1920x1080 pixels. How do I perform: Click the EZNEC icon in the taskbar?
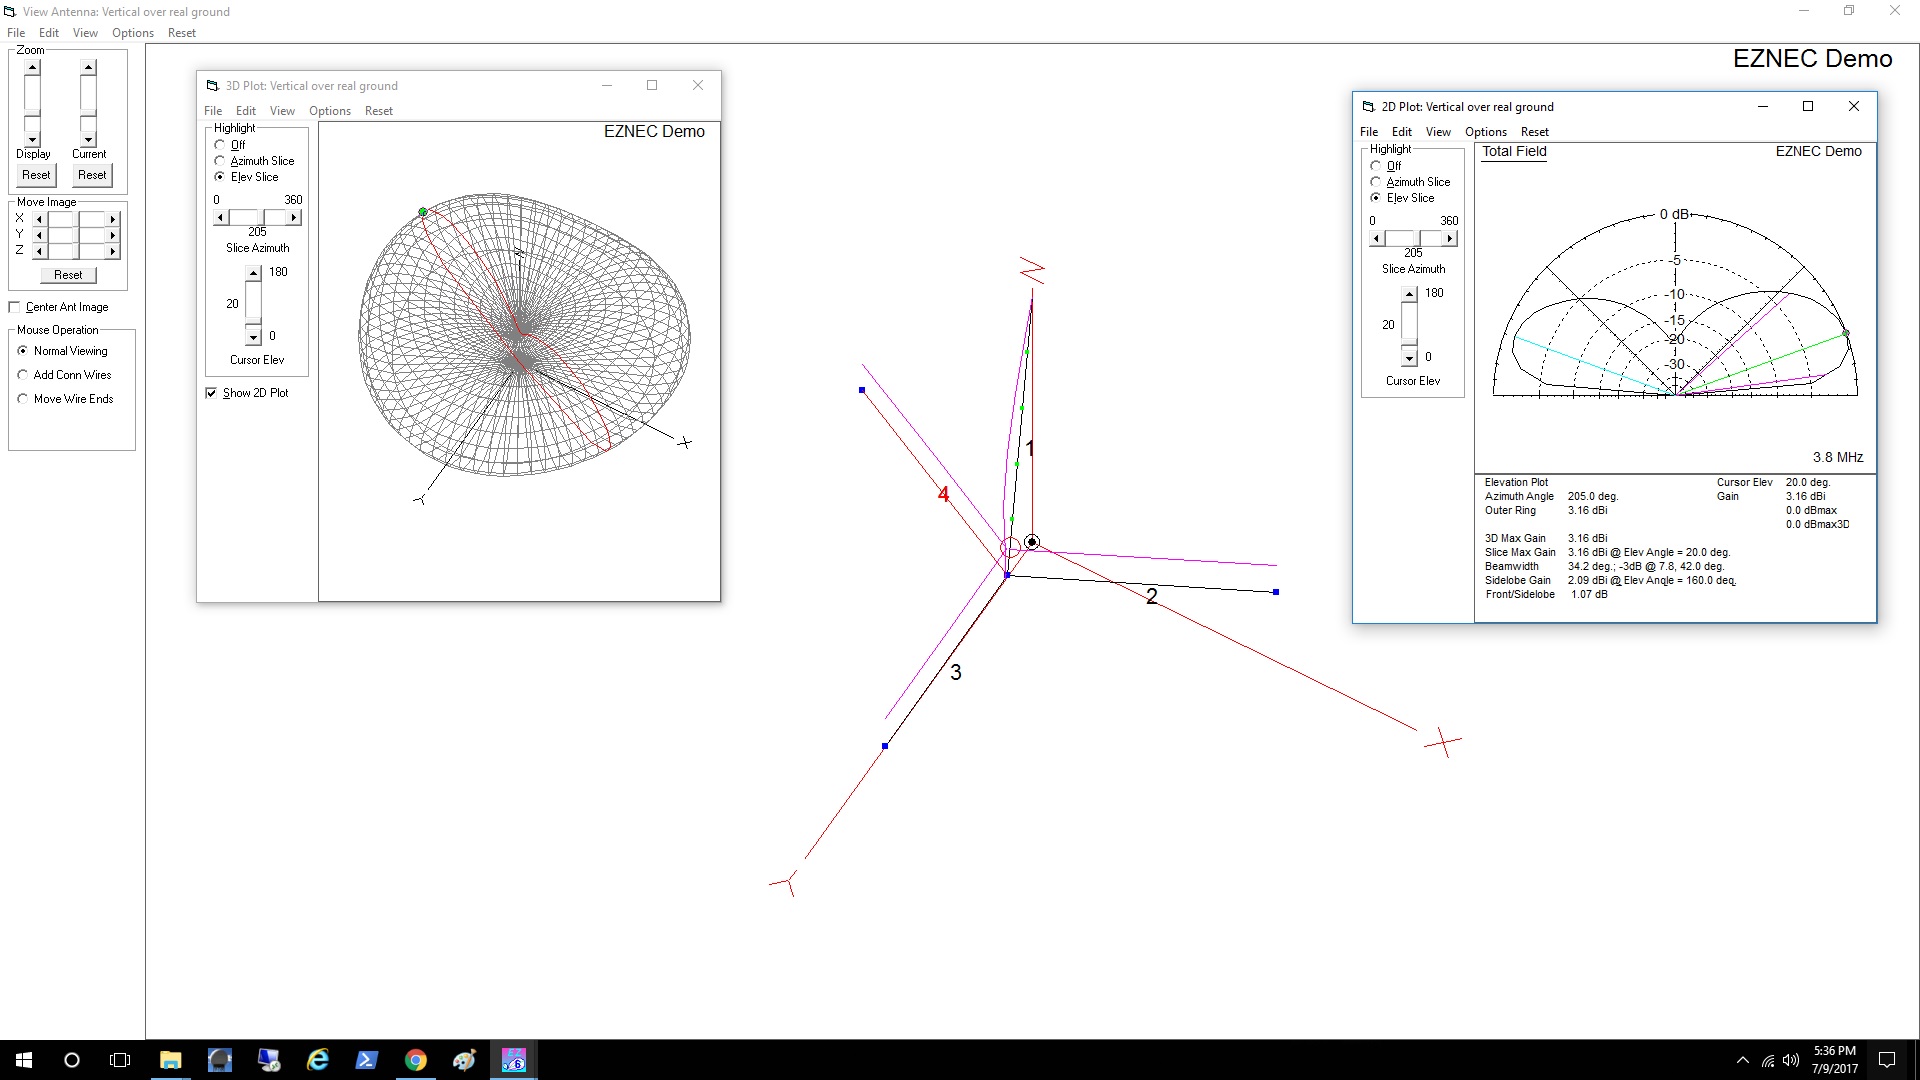point(513,1060)
